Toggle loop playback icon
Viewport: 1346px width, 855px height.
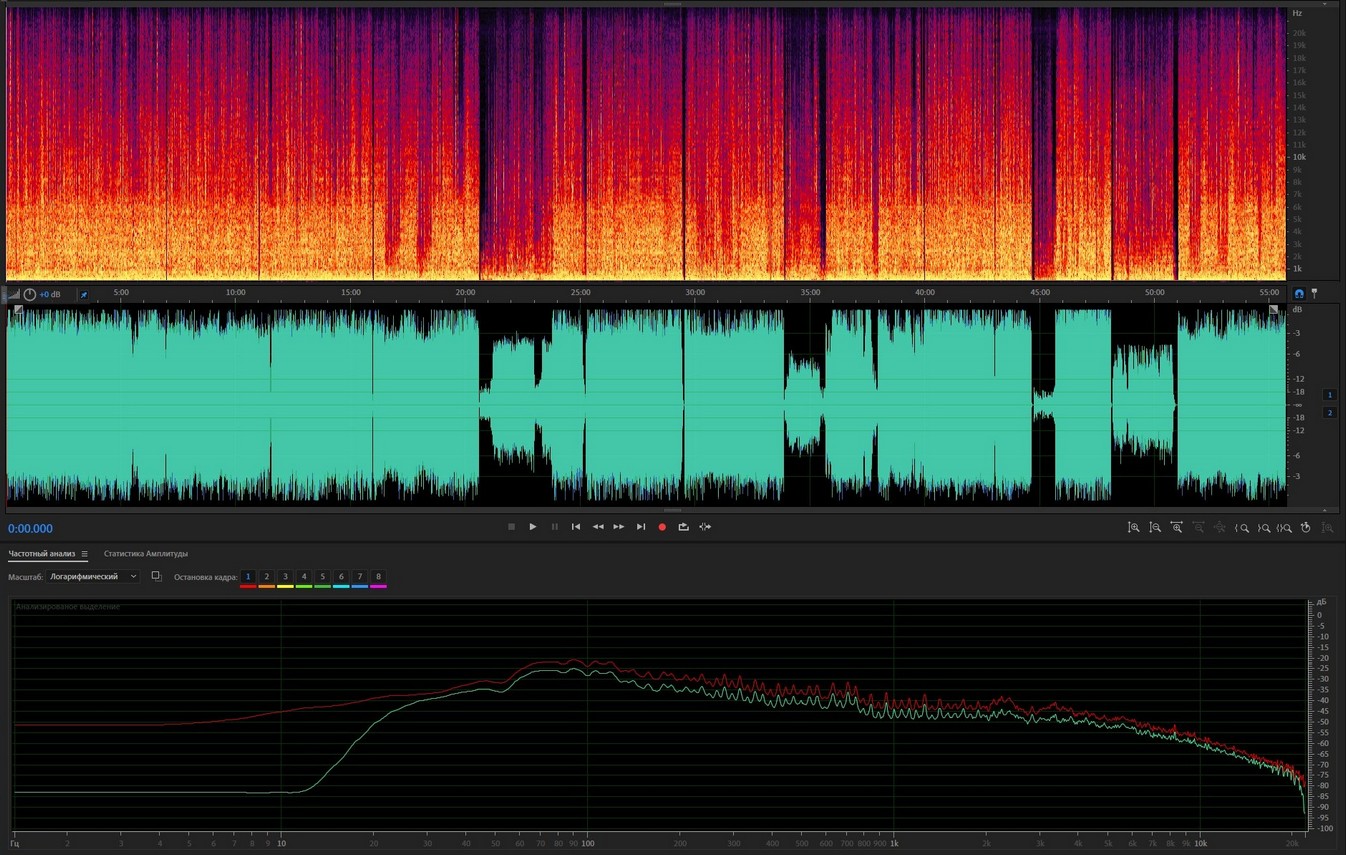684,527
